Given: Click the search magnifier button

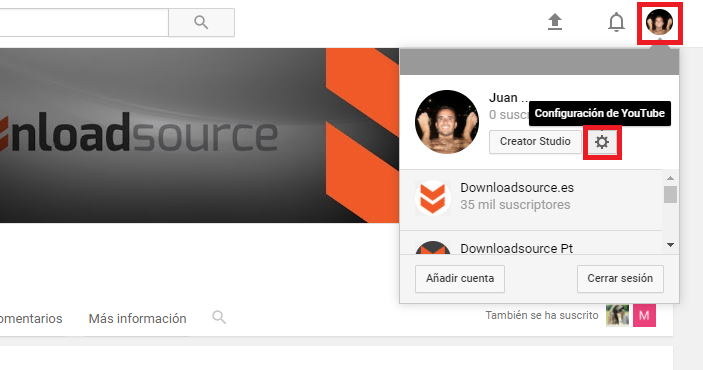Looking at the screenshot, I should 201,22.
